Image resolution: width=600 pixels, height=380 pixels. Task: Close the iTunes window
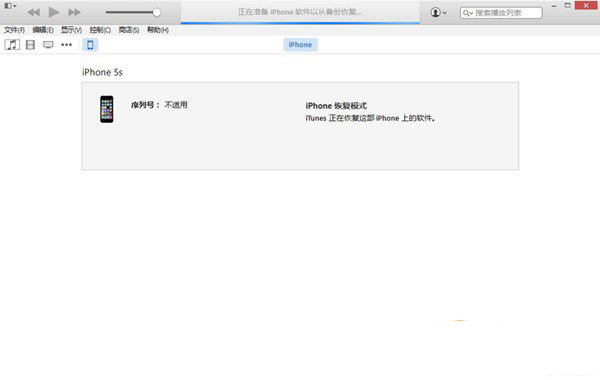tap(586, 5)
